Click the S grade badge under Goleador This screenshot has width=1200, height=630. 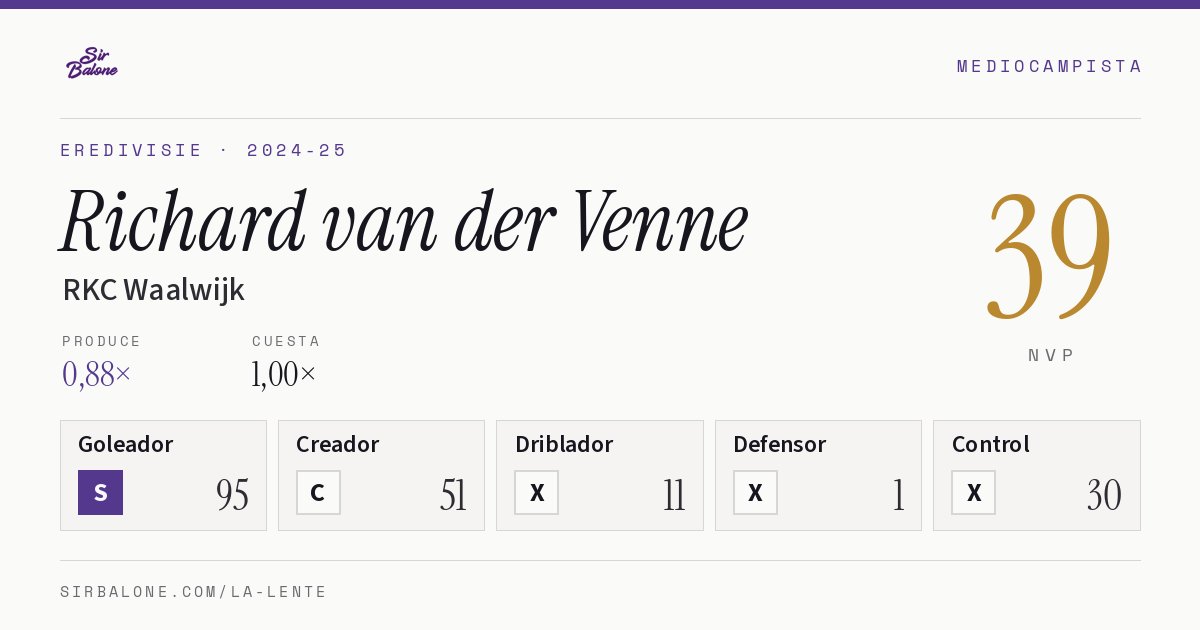tap(100, 492)
